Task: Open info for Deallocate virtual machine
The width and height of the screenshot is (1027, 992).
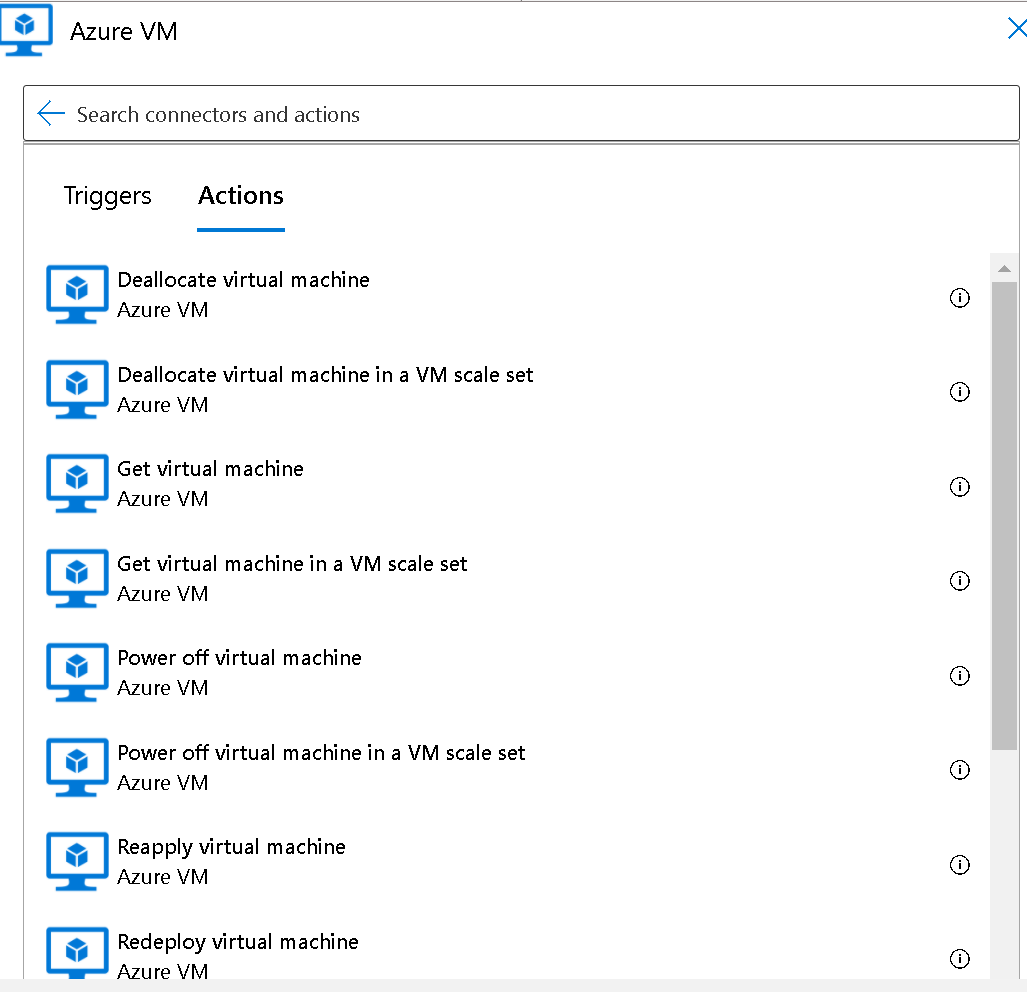Action: 960,297
